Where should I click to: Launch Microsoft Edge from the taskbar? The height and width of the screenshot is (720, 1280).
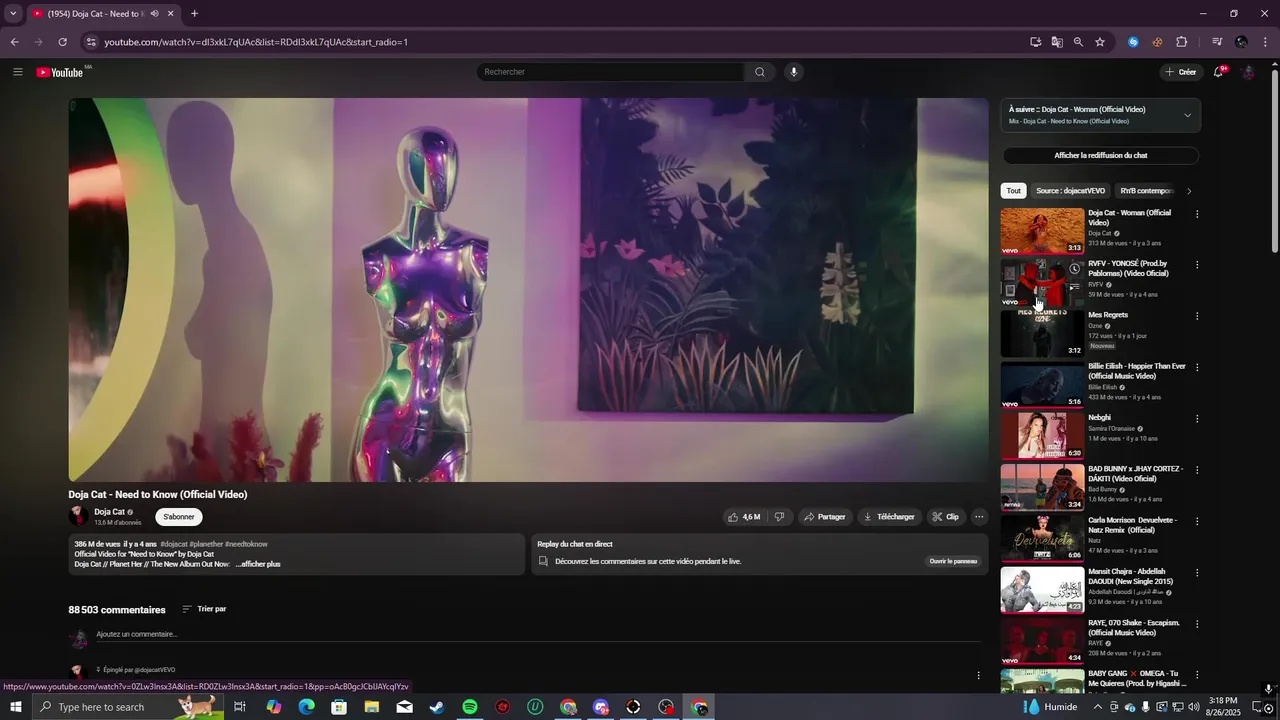click(x=306, y=707)
